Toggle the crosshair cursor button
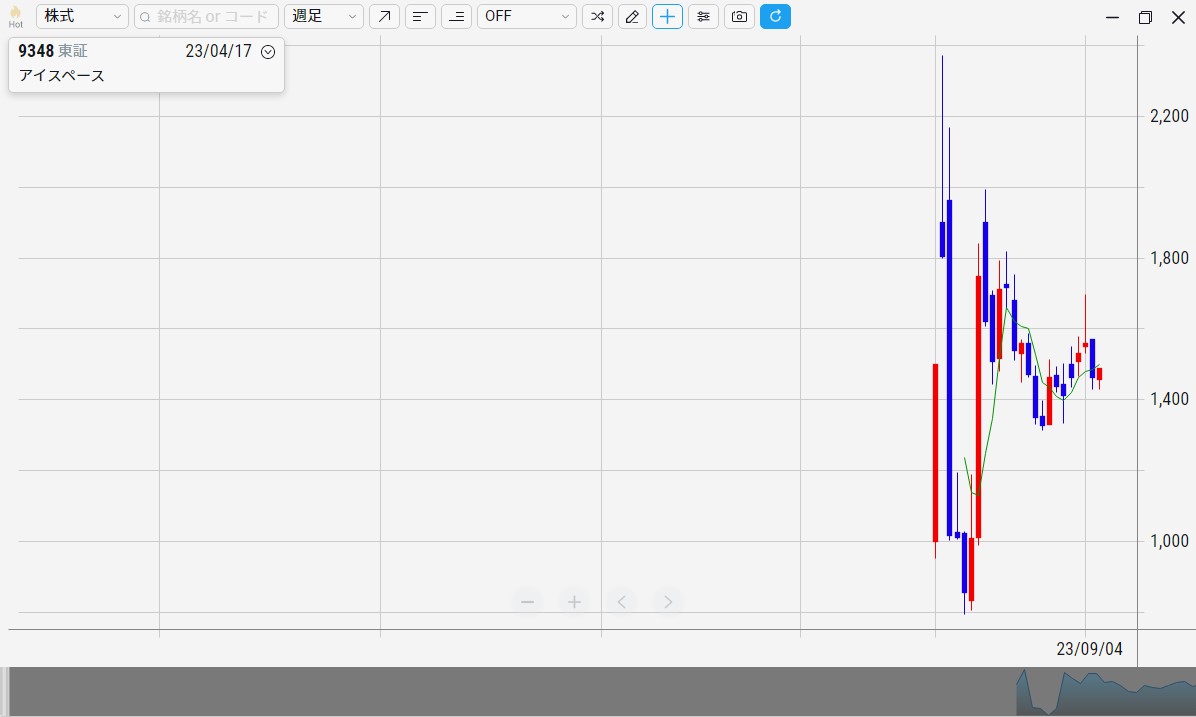Screen dimensions: 1196x717 click(x=667, y=17)
